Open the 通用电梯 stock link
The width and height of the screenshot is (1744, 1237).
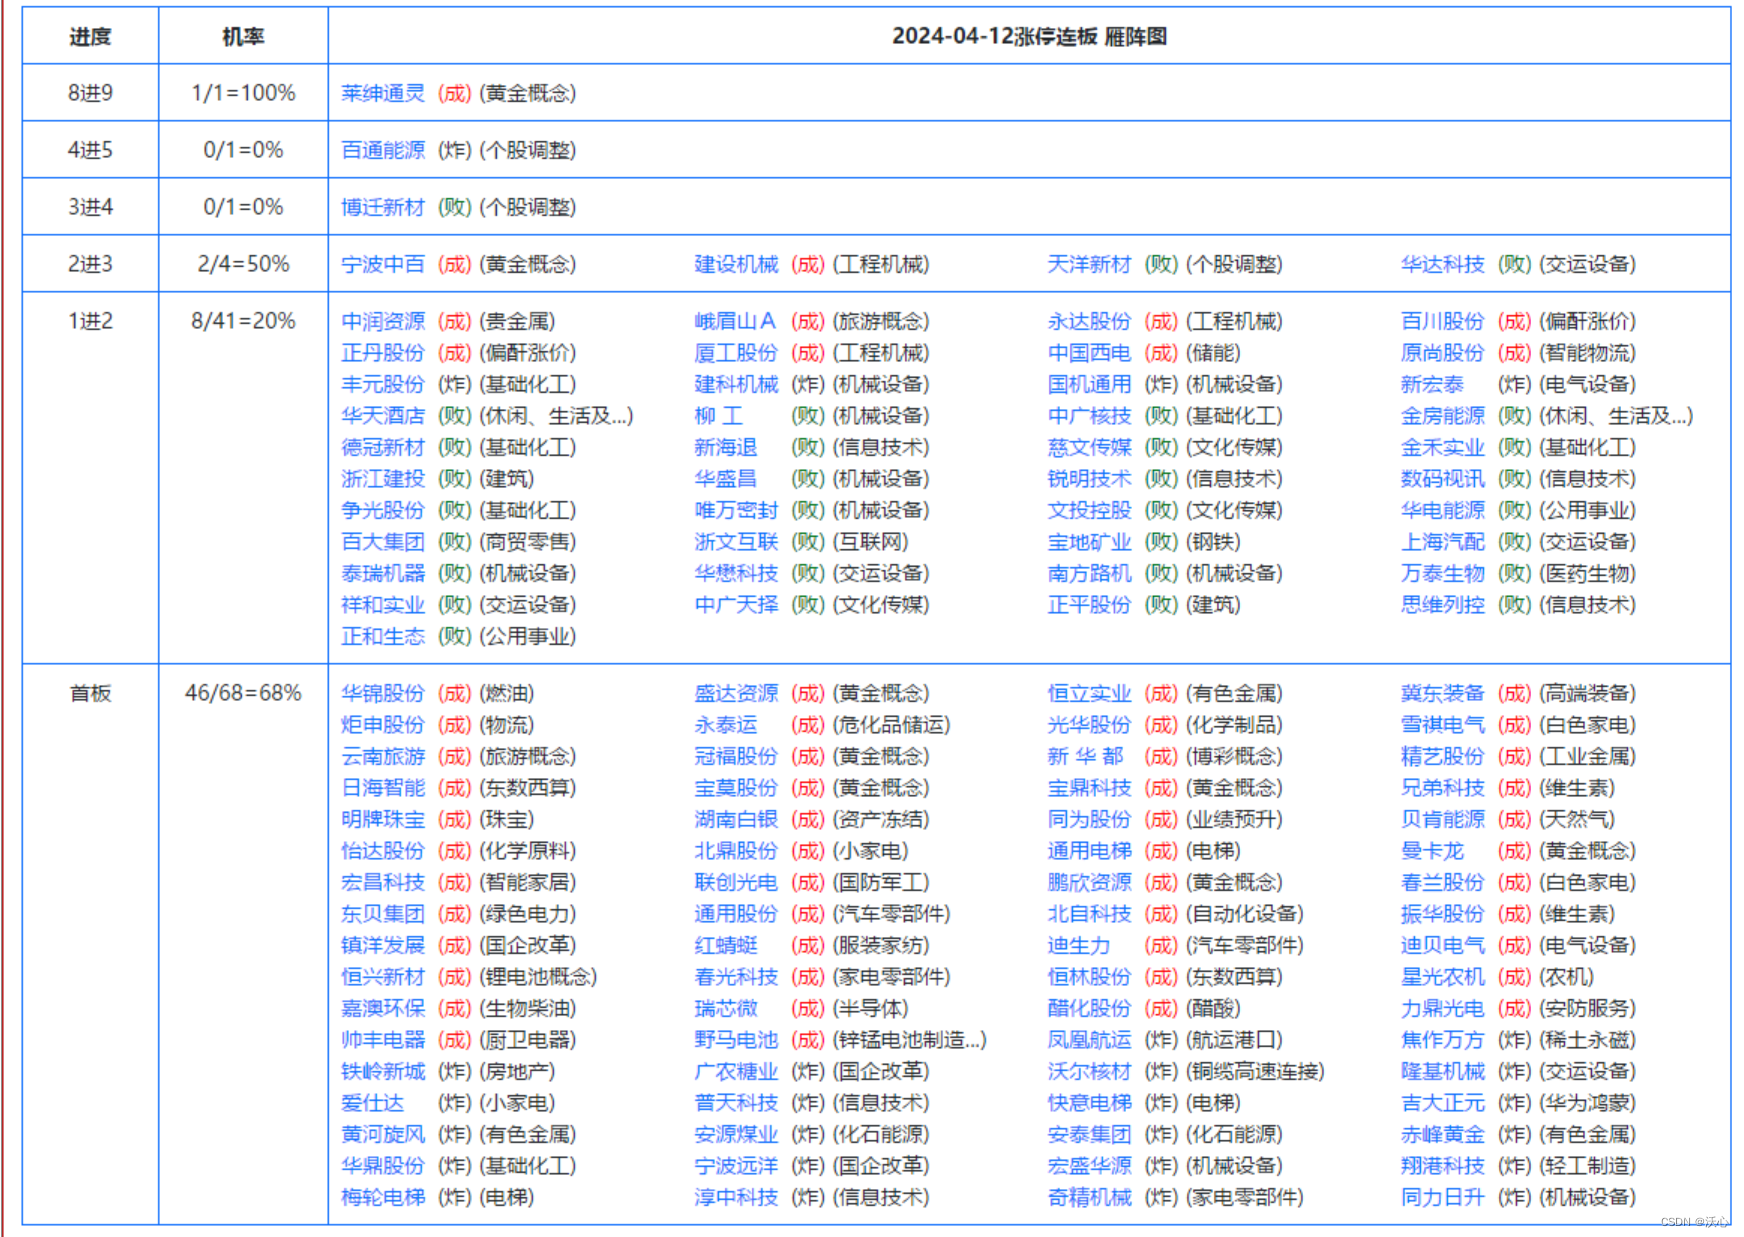coord(1089,851)
